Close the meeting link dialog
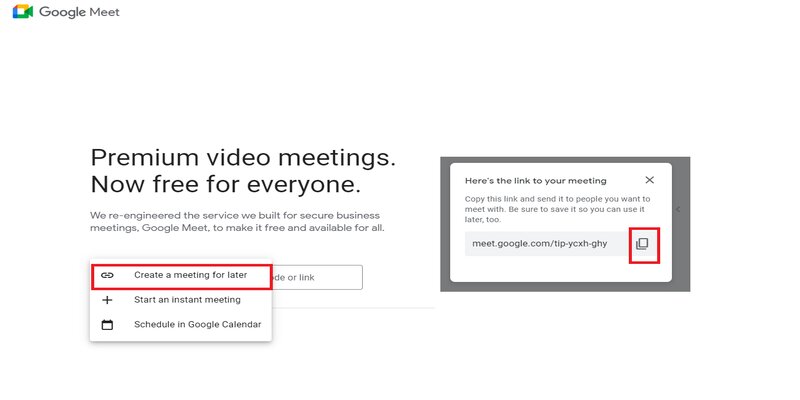Screen dimensions: 800x400 (649, 180)
